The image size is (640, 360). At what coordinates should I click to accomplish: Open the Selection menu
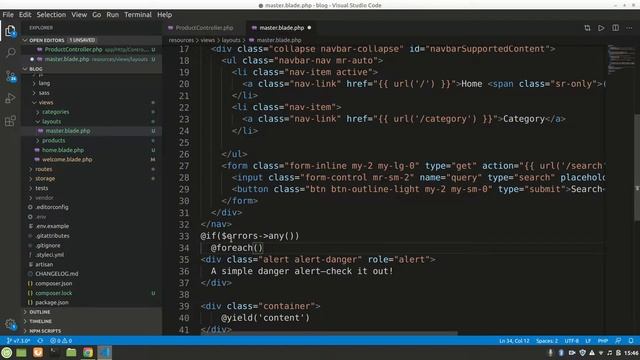click(51, 15)
